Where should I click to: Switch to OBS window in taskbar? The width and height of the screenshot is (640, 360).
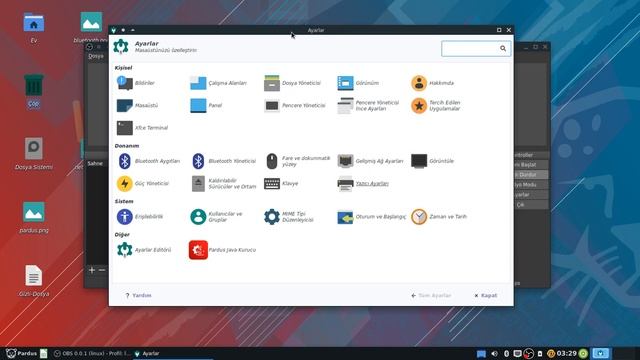coord(92,353)
